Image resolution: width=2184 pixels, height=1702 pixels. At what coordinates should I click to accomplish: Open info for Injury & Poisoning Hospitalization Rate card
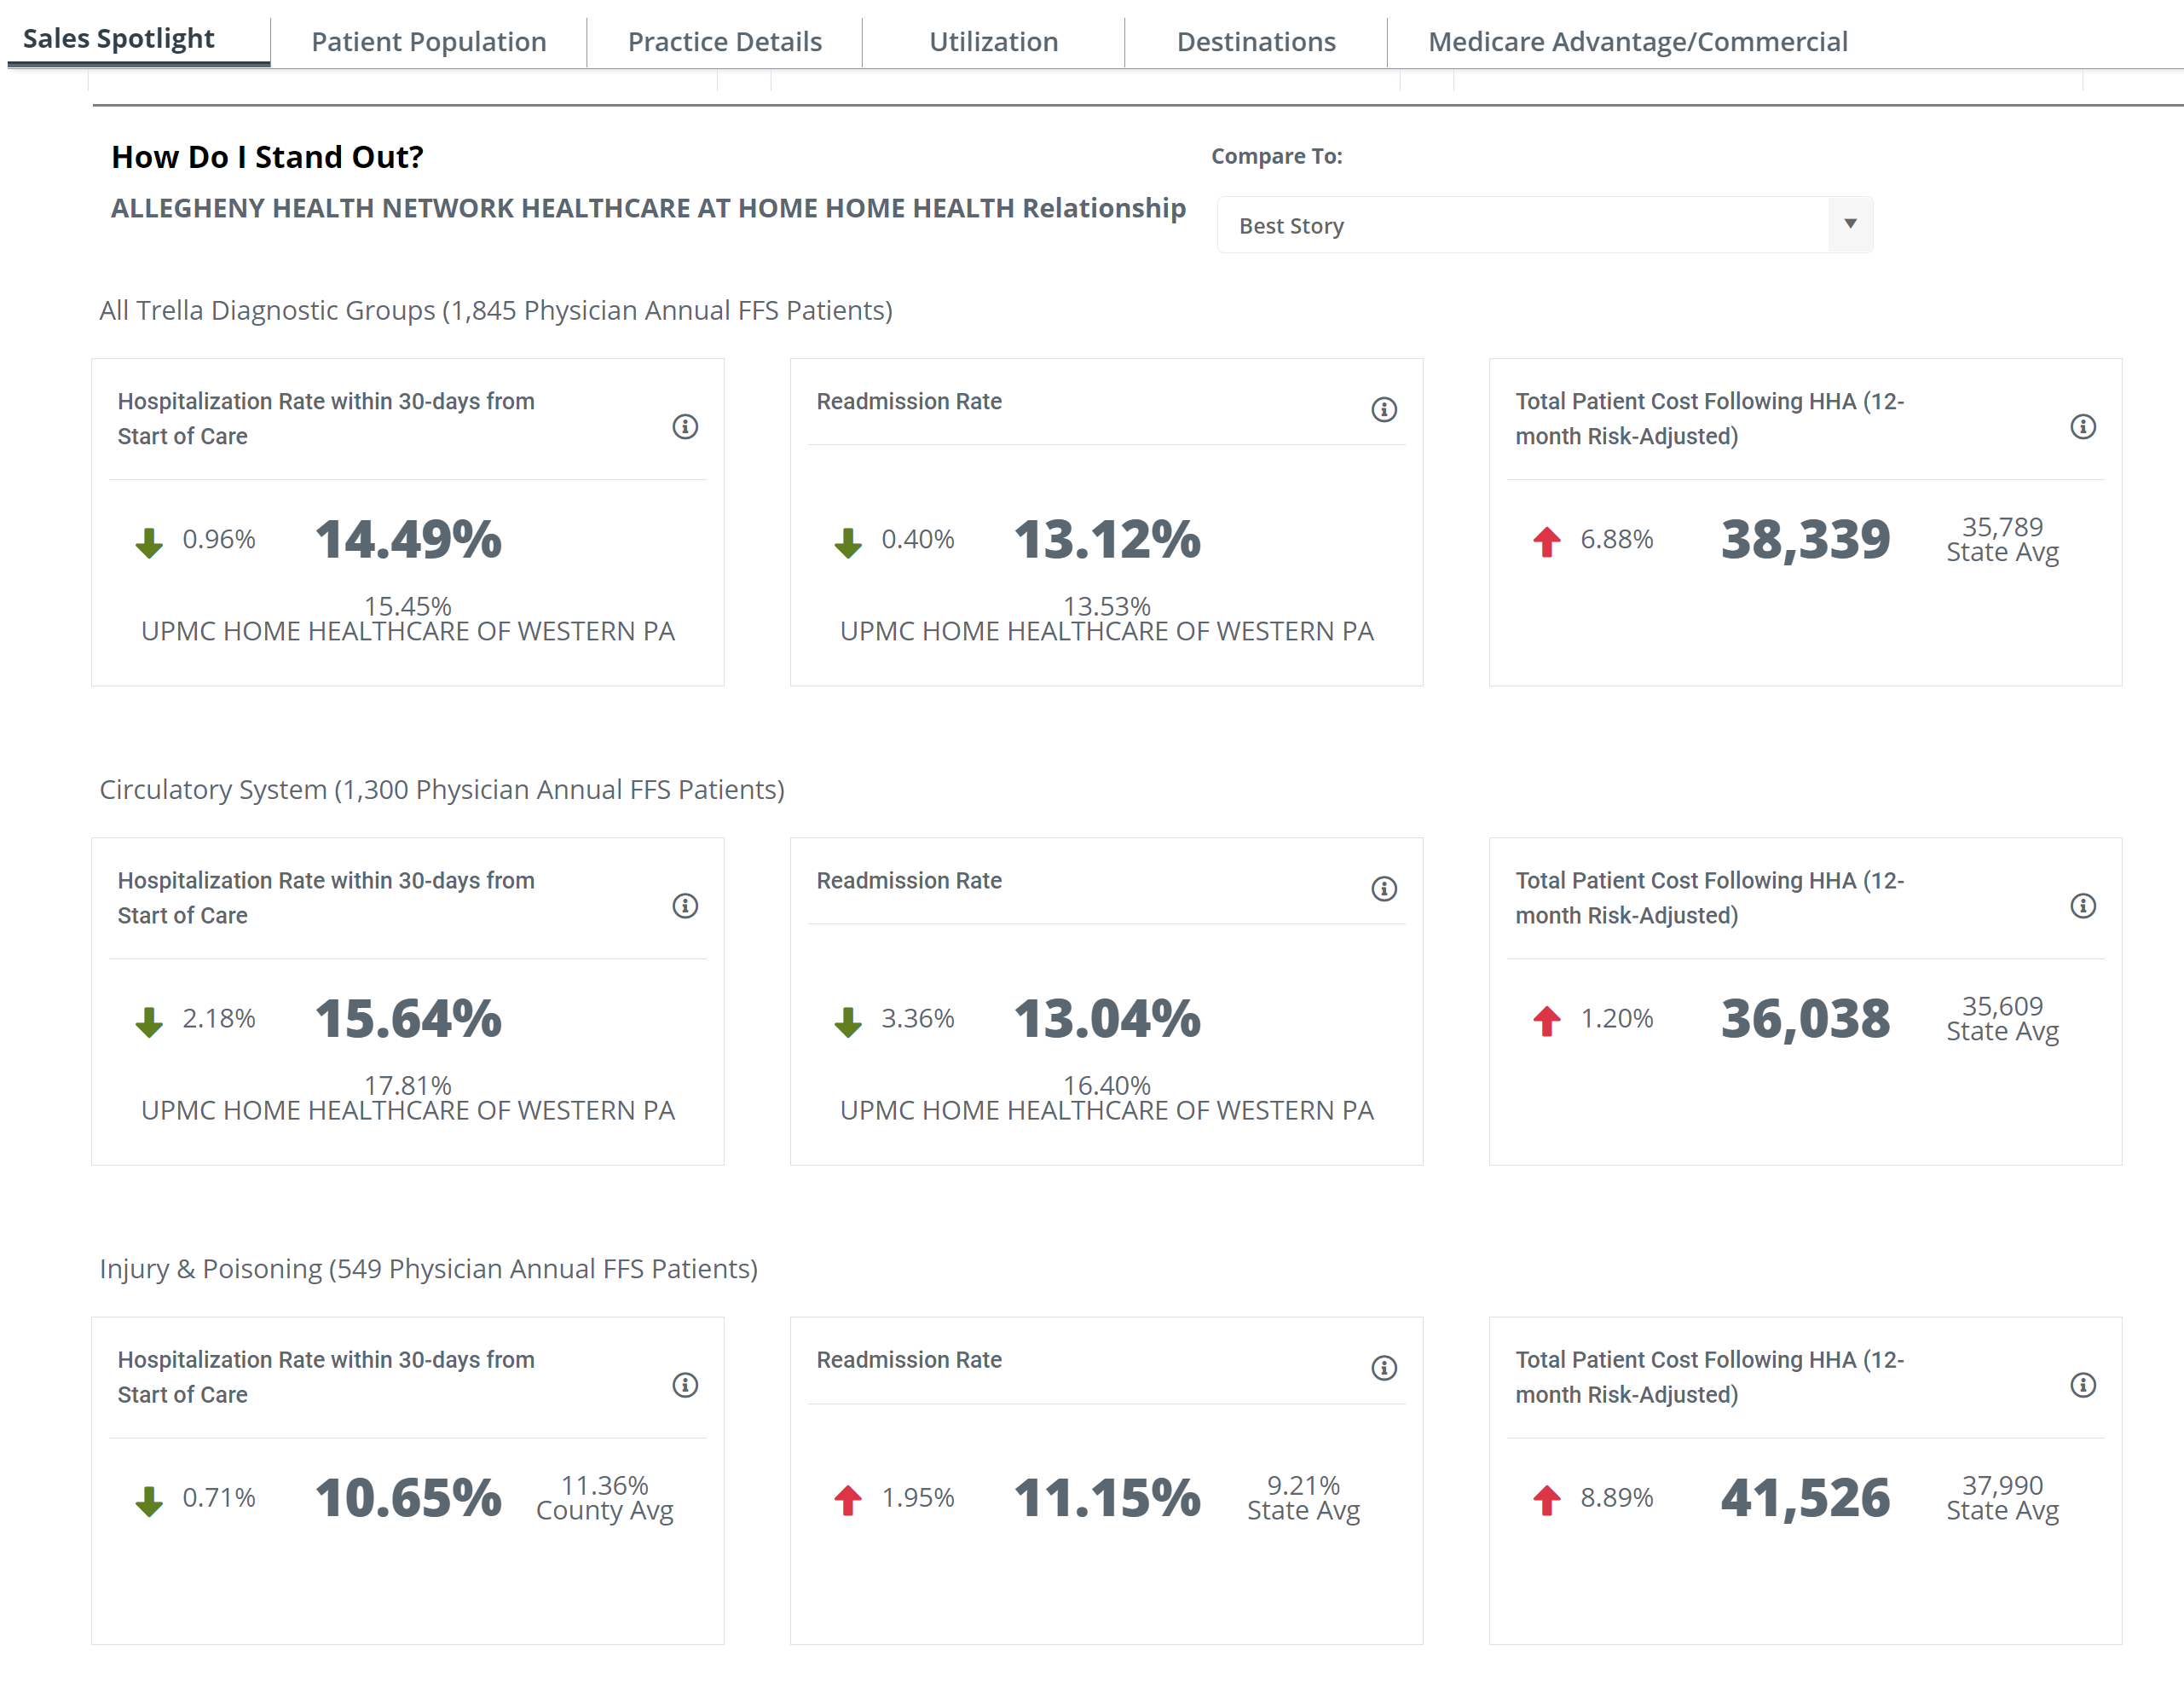pyautogui.click(x=685, y=1385)
